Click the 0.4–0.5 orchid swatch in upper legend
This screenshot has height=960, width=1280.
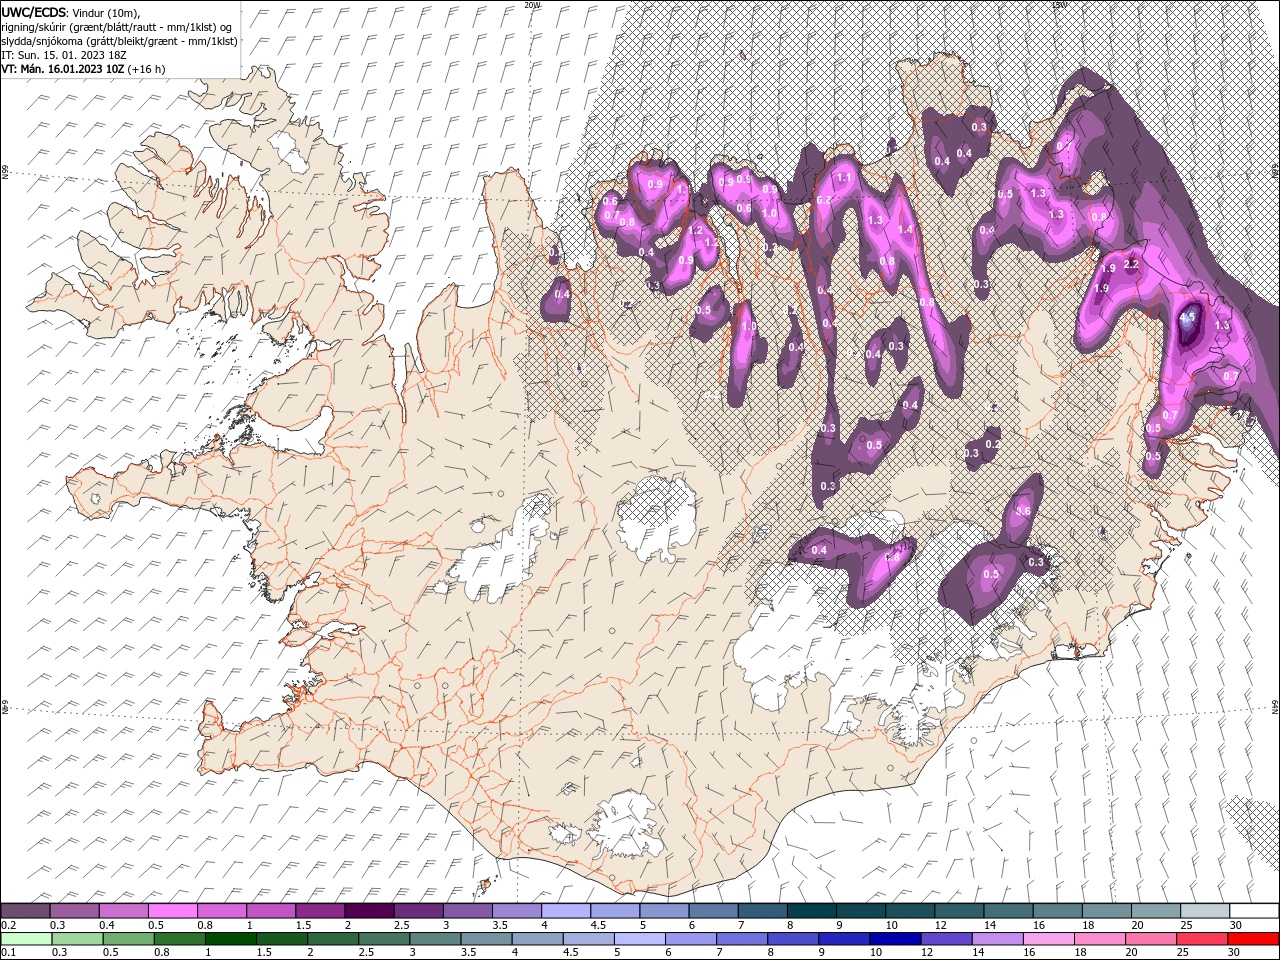(x=123, y=911)
